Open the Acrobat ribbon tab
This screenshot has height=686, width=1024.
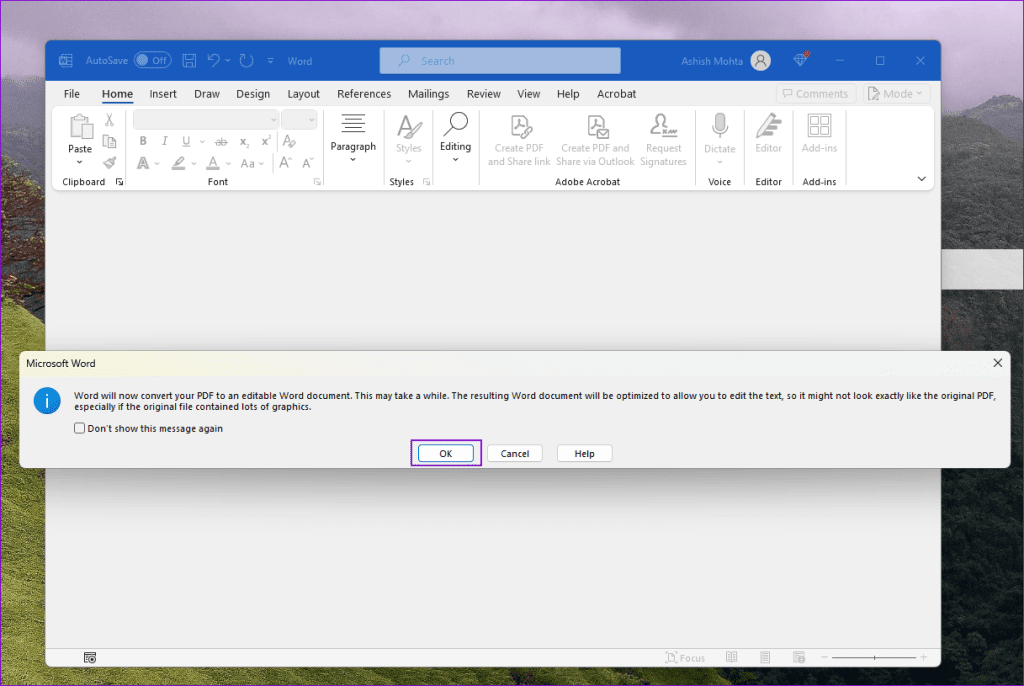616,93
